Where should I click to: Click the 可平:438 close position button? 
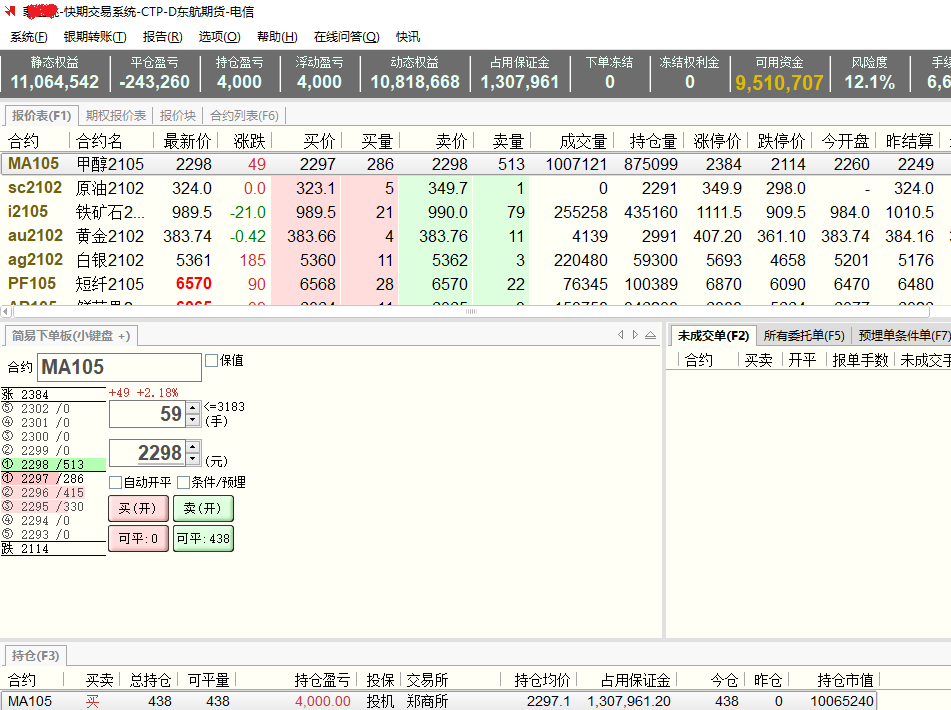pos(203,538)
